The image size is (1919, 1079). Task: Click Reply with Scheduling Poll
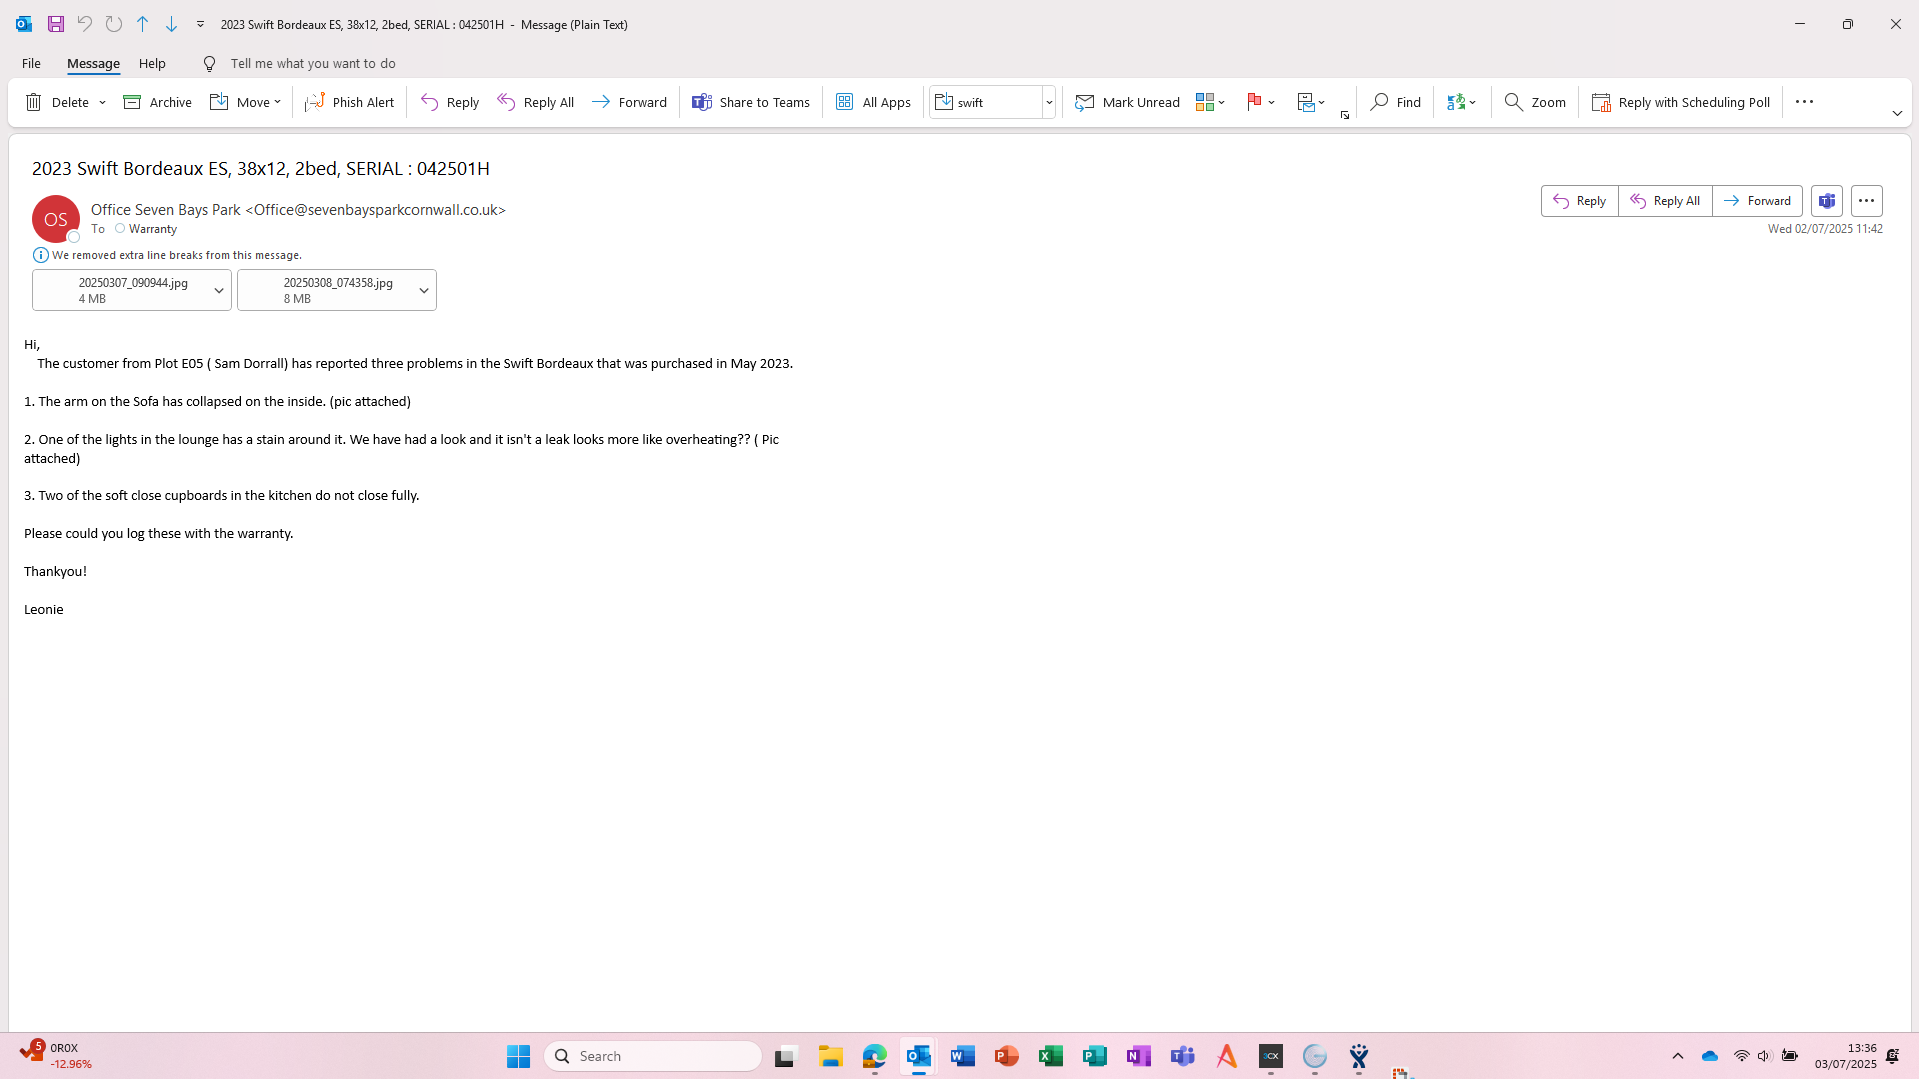click(x=1681, y=102)
